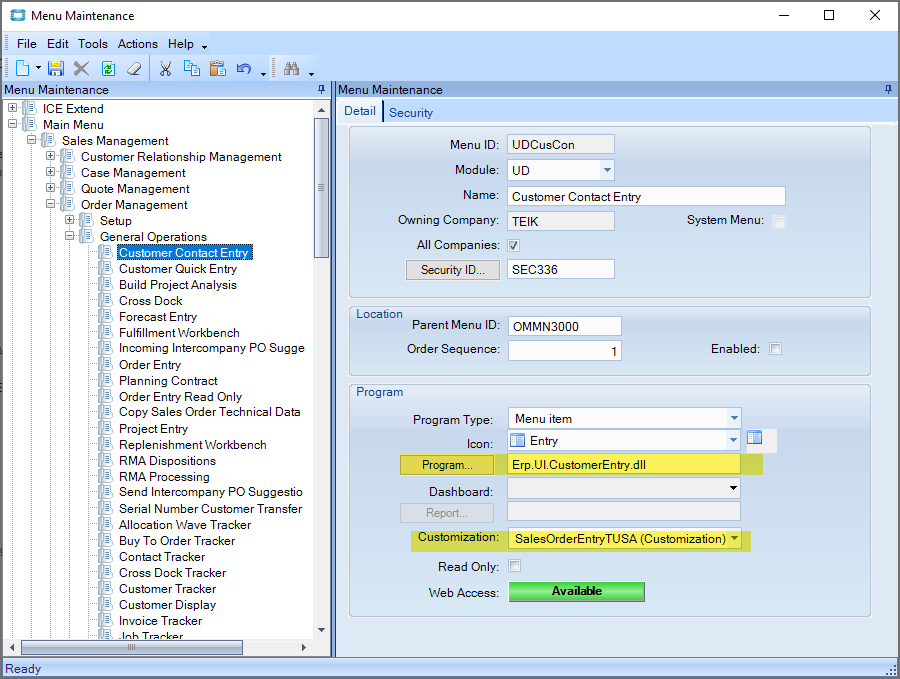The width and height of the screenshot is (900, 679).
Task: Click the Copy toolbar icon
Action: click(x=192, y=68)
